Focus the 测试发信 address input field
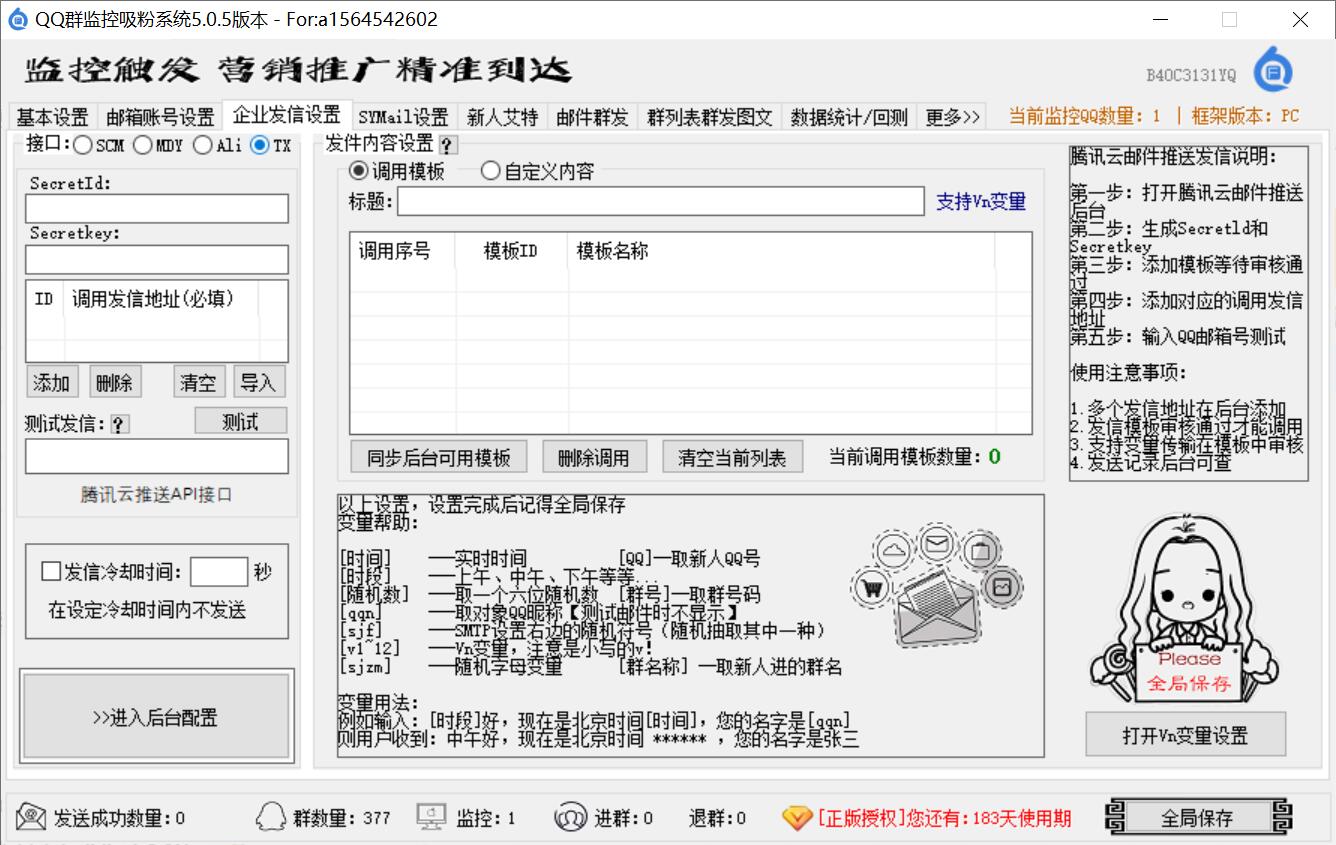Viewport: 1336px width, 845px height. (x=157, y=456)
